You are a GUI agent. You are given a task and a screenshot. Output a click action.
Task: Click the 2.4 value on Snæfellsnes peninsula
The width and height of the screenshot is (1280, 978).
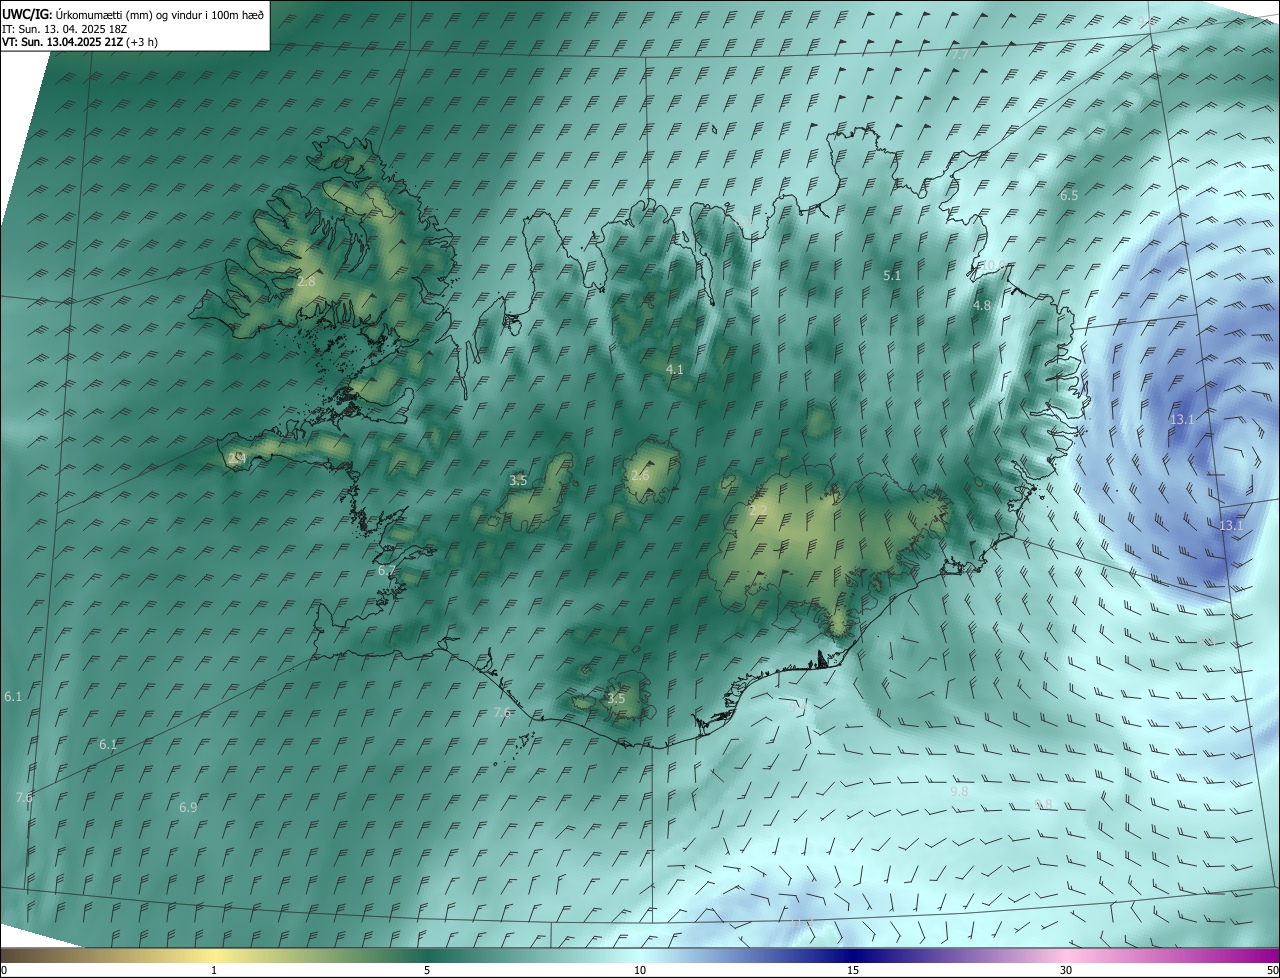tap(237, 458)
